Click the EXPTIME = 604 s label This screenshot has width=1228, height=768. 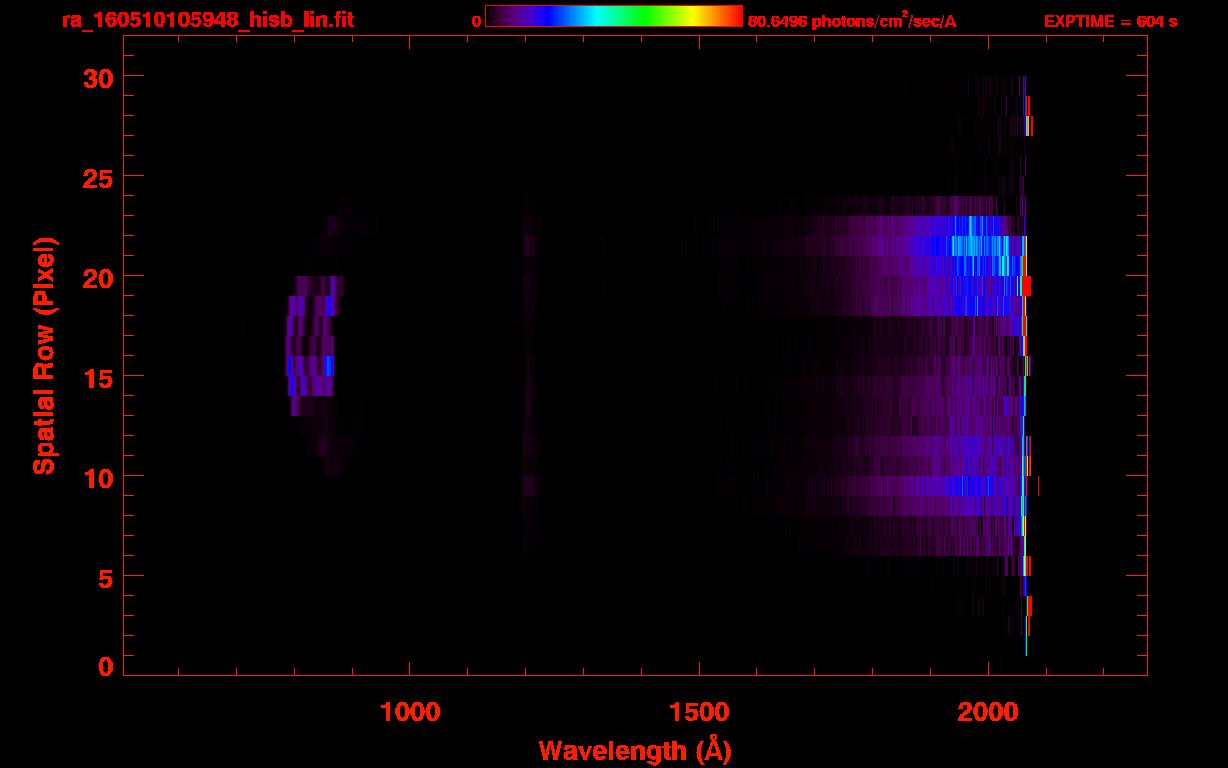1110,21
